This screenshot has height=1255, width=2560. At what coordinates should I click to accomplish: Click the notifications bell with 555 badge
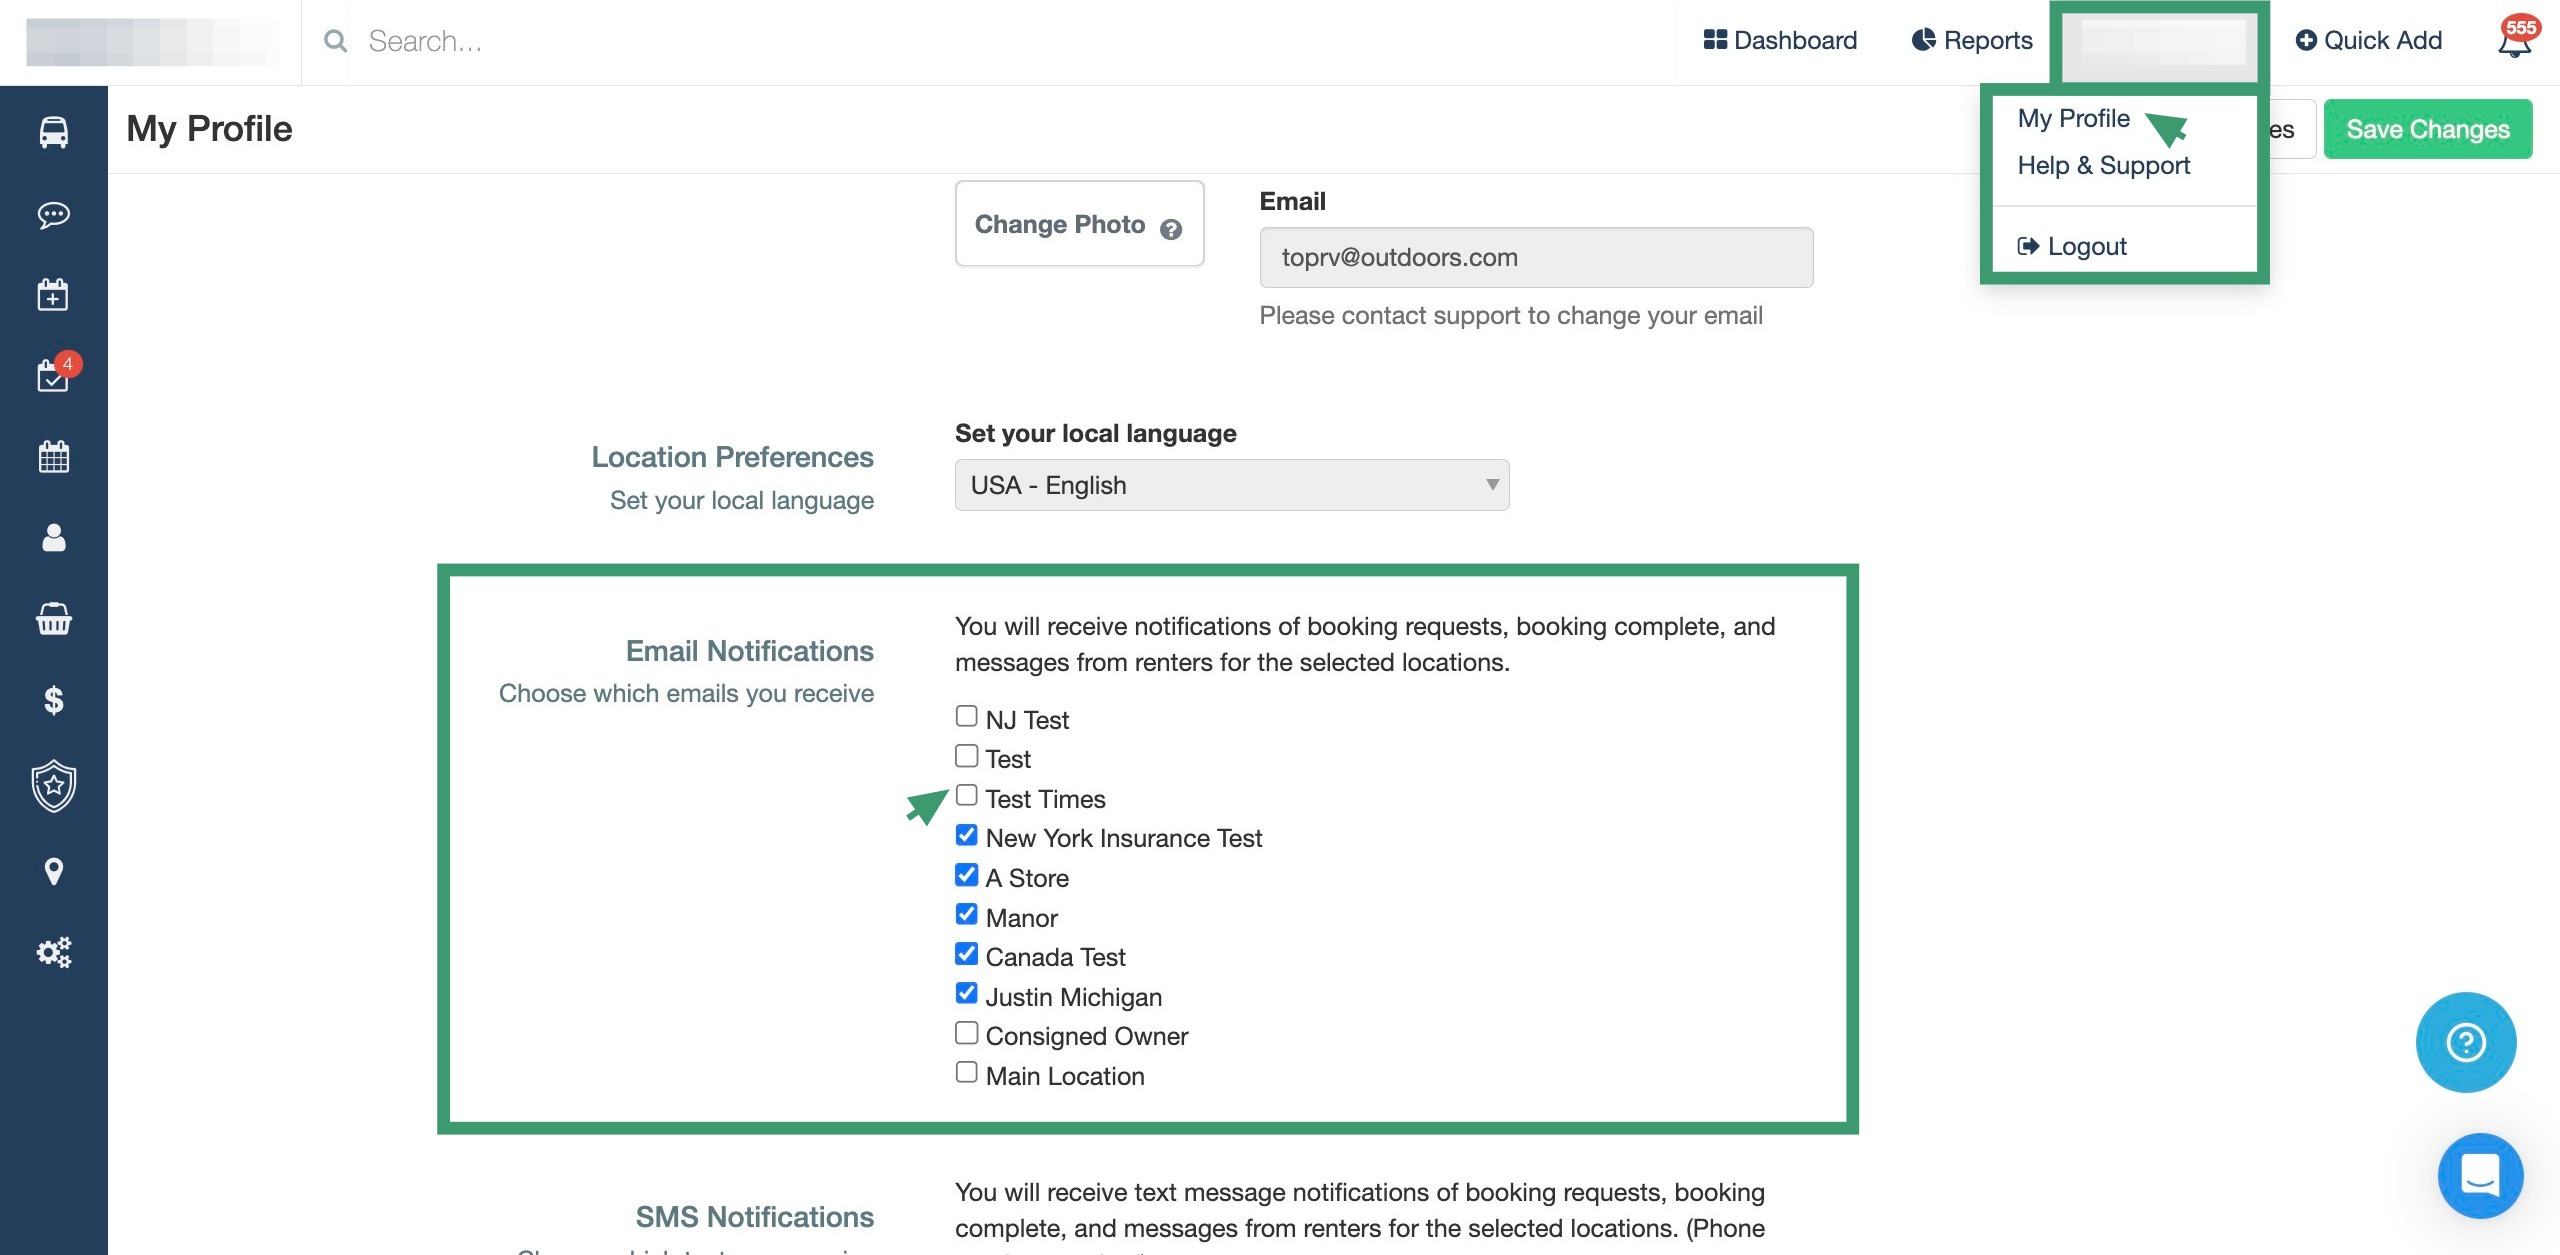click(2514, 41)
